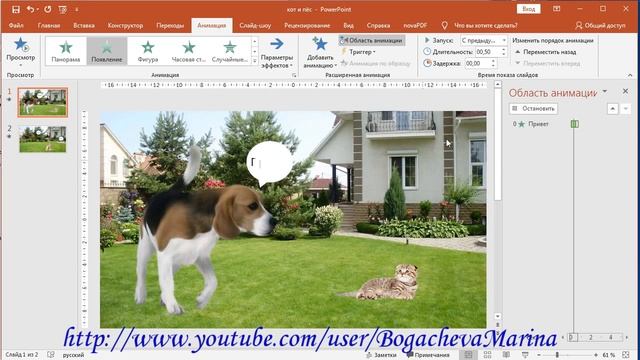Switch to the Рецензирование tab
This screenshot has height=360, width=640.
307,25
